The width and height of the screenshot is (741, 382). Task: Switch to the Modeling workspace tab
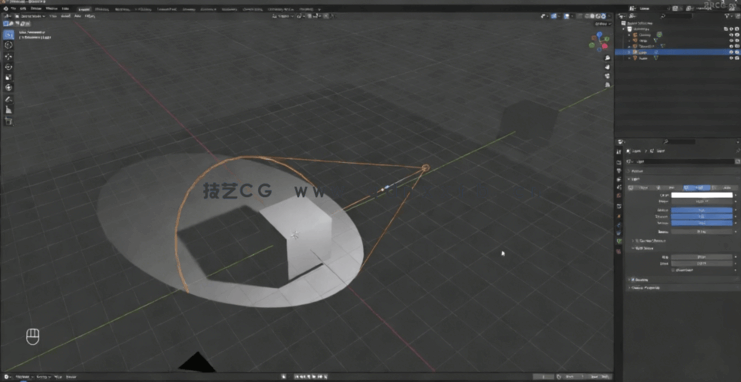(x=102, y=9)
